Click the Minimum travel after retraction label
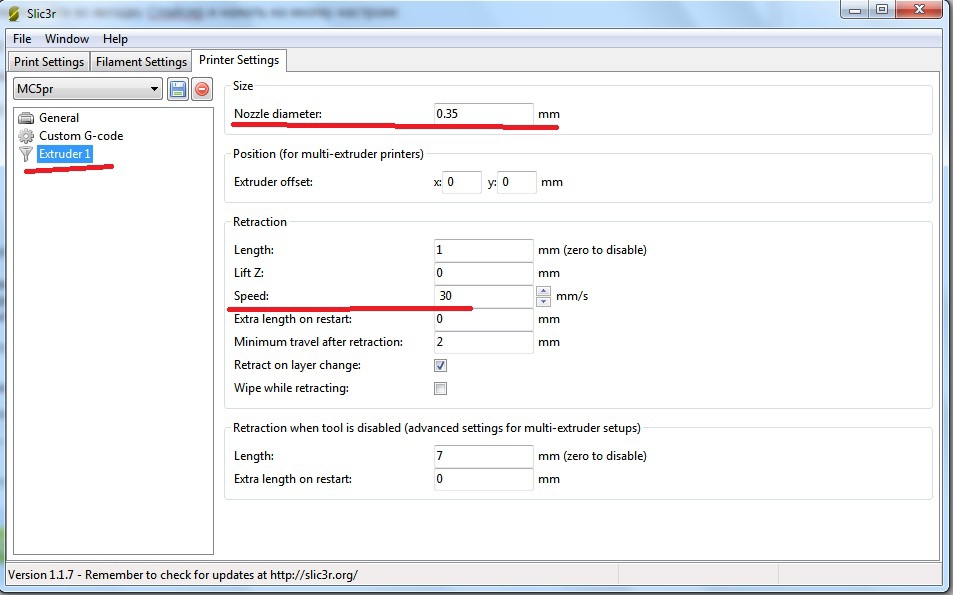Viewport: 953px width, 595px height. click(x=318, y=342)
